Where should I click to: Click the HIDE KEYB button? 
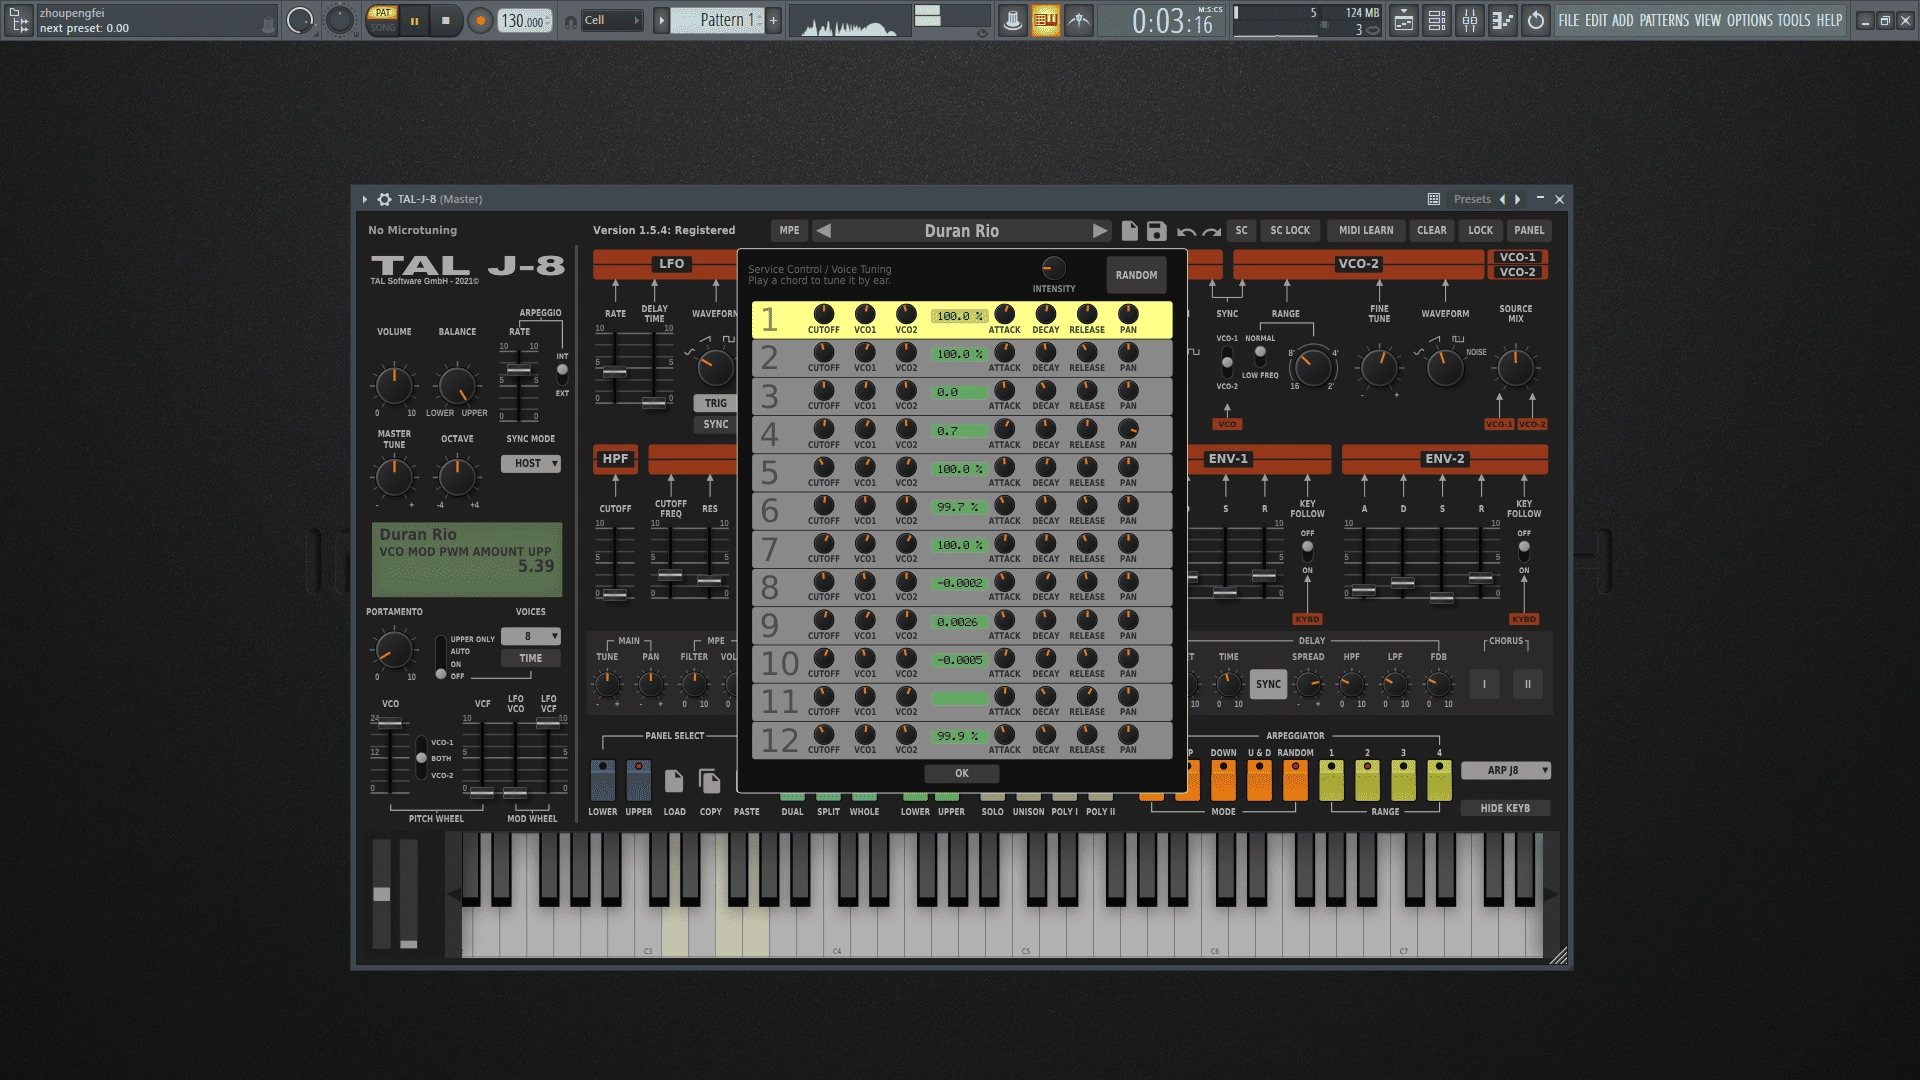1505,808
